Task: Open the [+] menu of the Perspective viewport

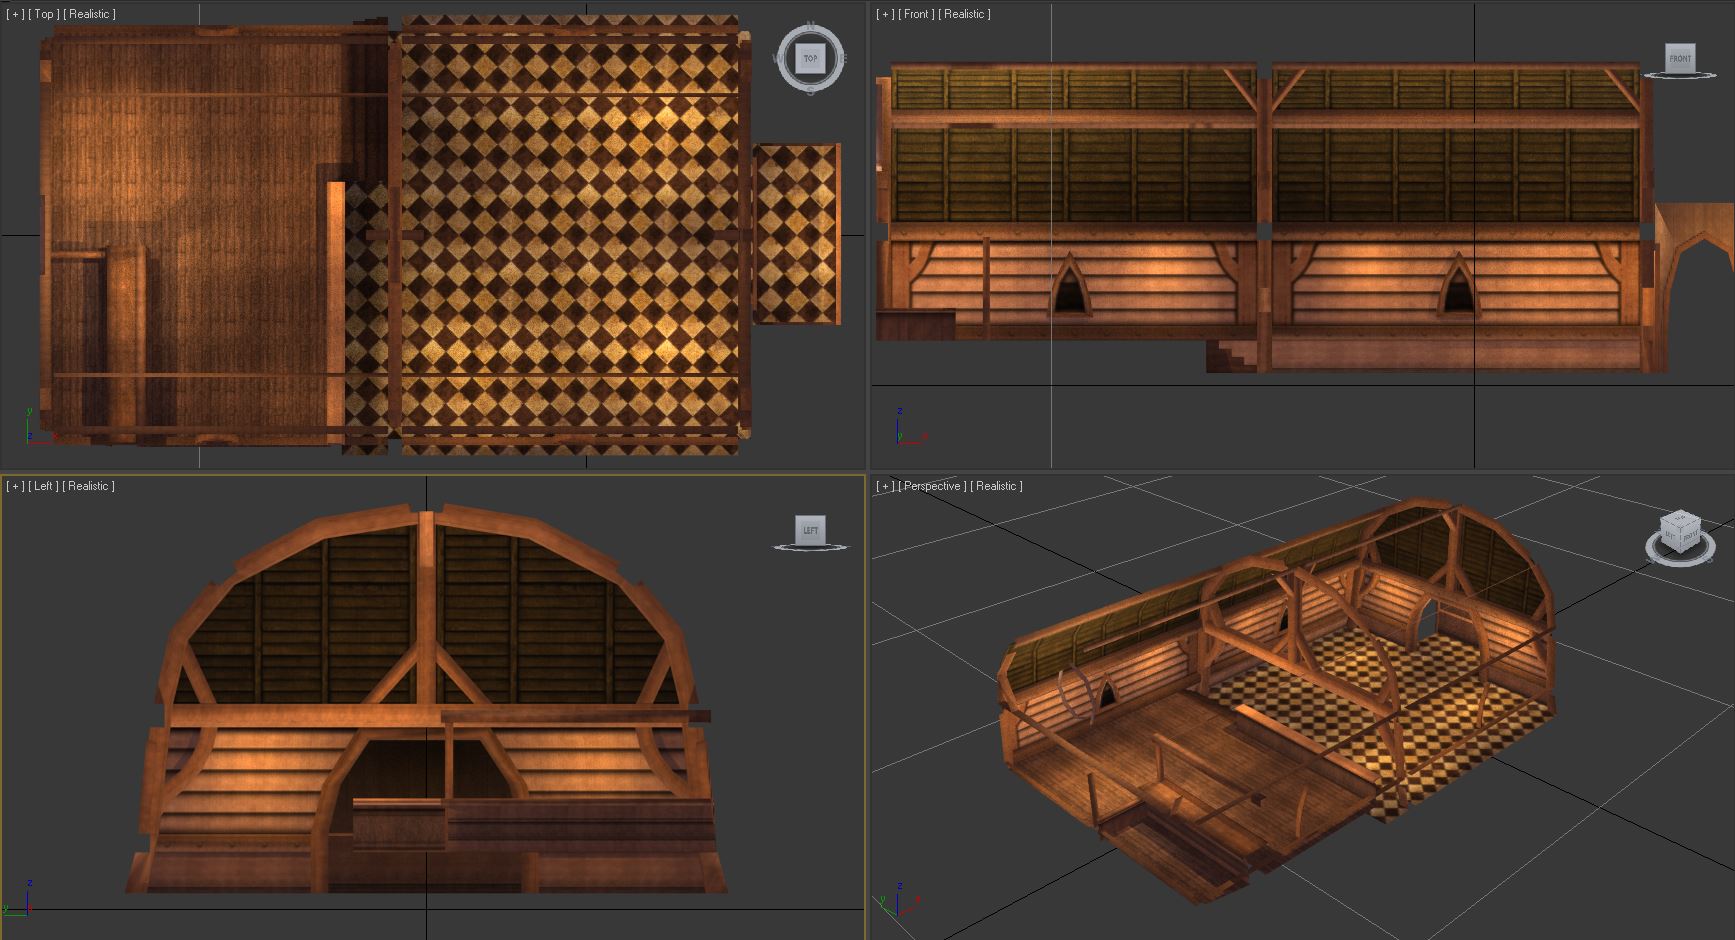Action: (885, 486)
